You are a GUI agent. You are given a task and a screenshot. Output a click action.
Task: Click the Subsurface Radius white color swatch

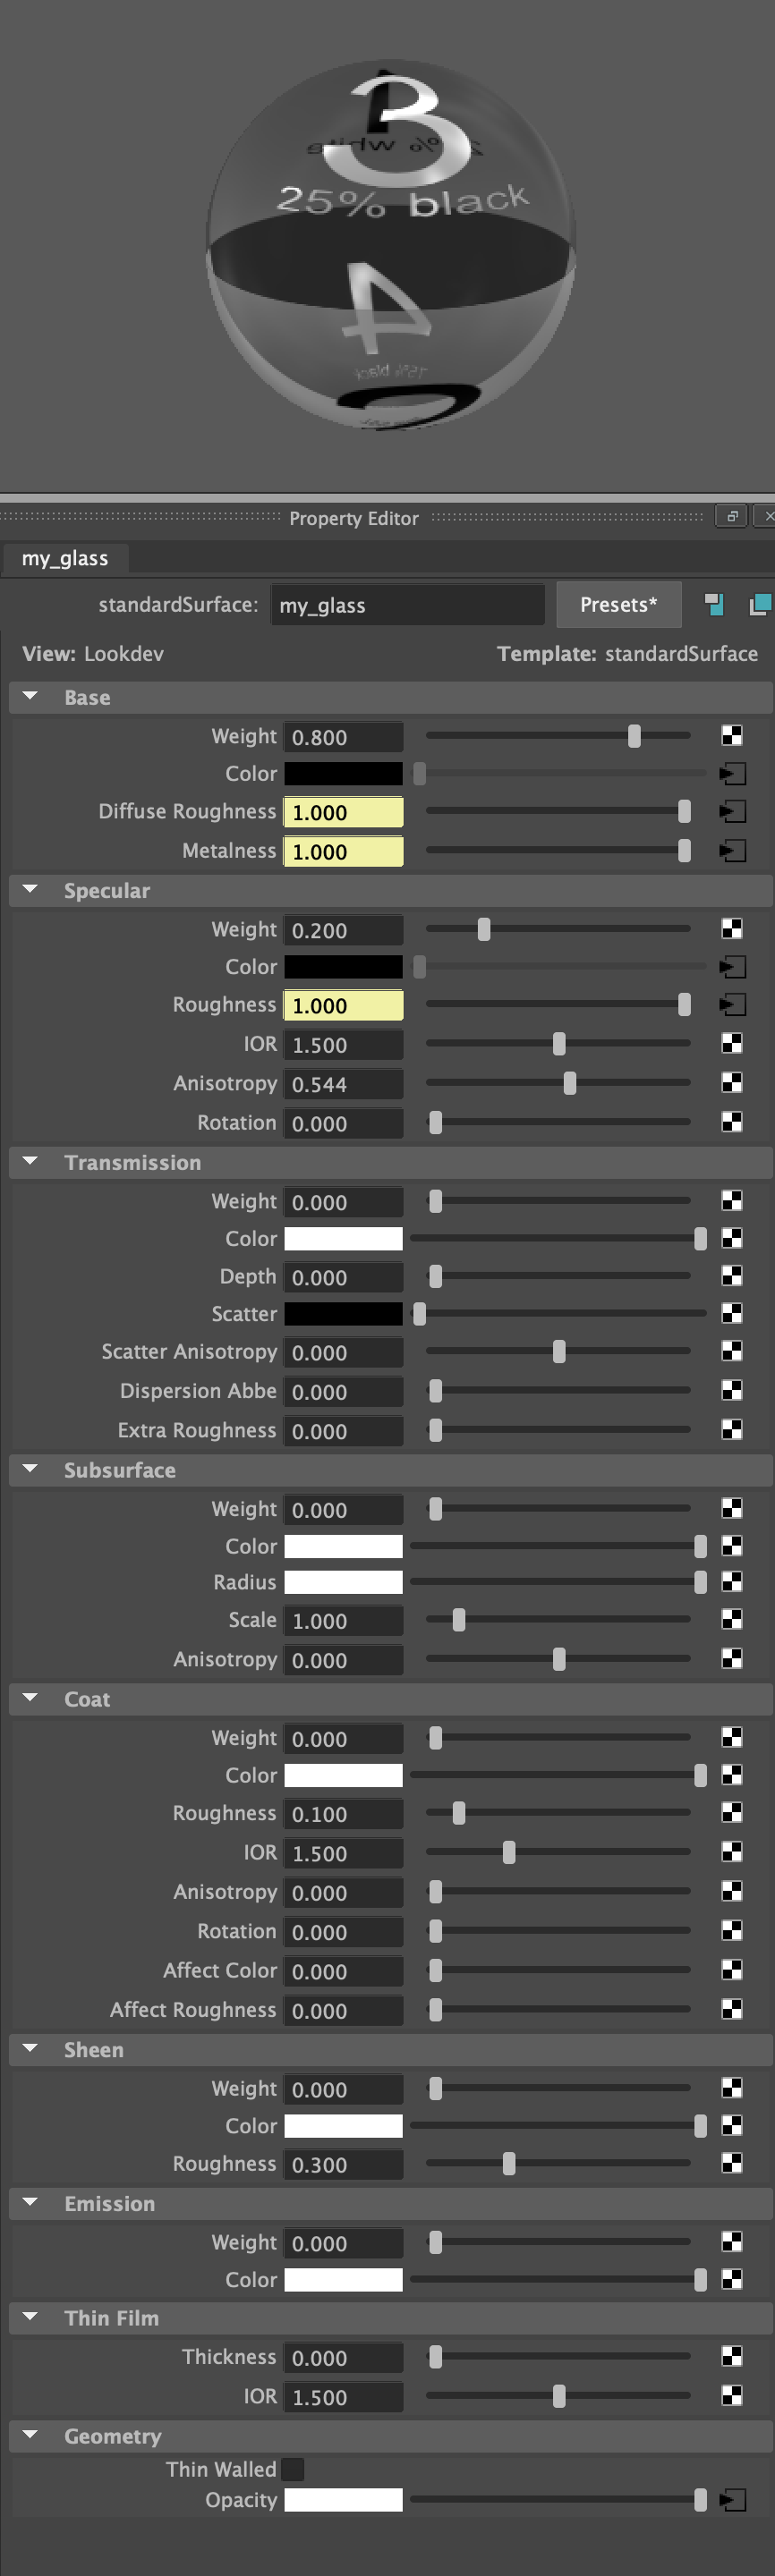(x=343, y=1582)
